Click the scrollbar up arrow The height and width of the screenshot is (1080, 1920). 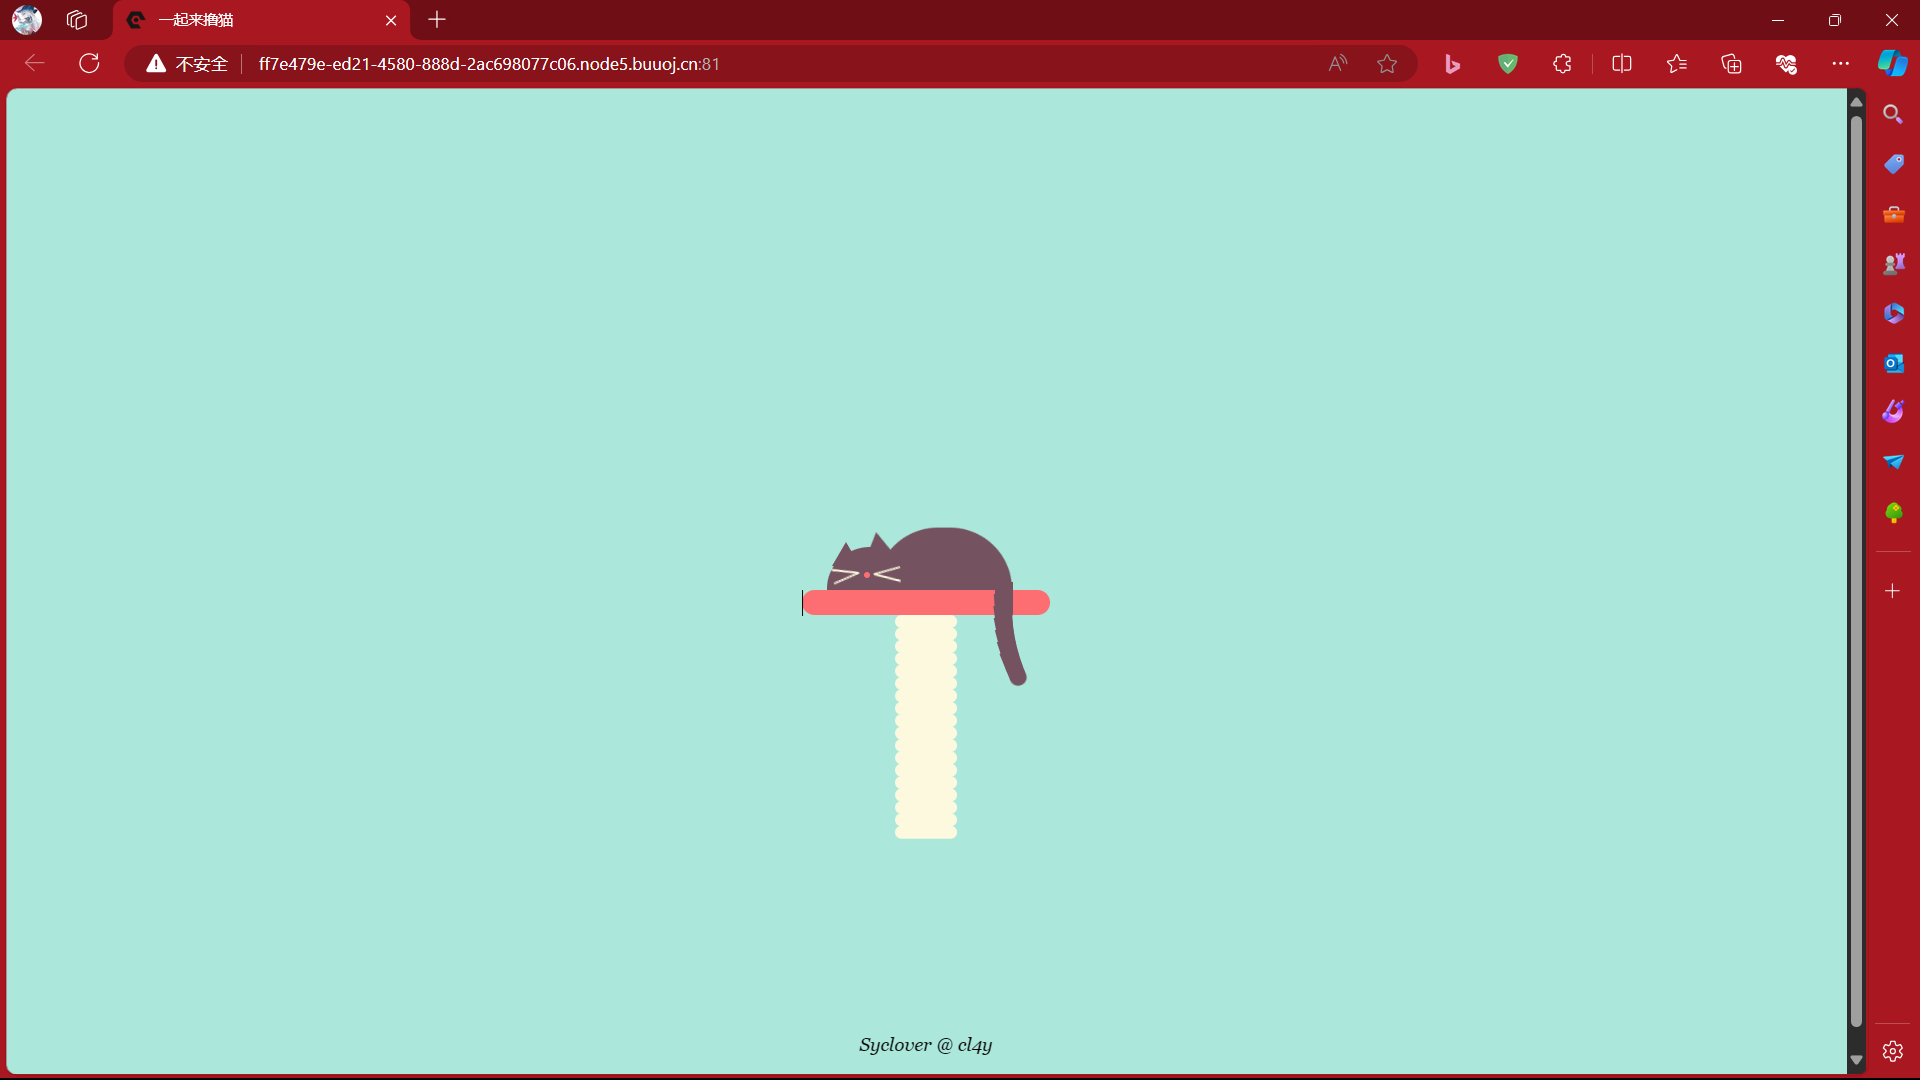tap(1856, 101)
